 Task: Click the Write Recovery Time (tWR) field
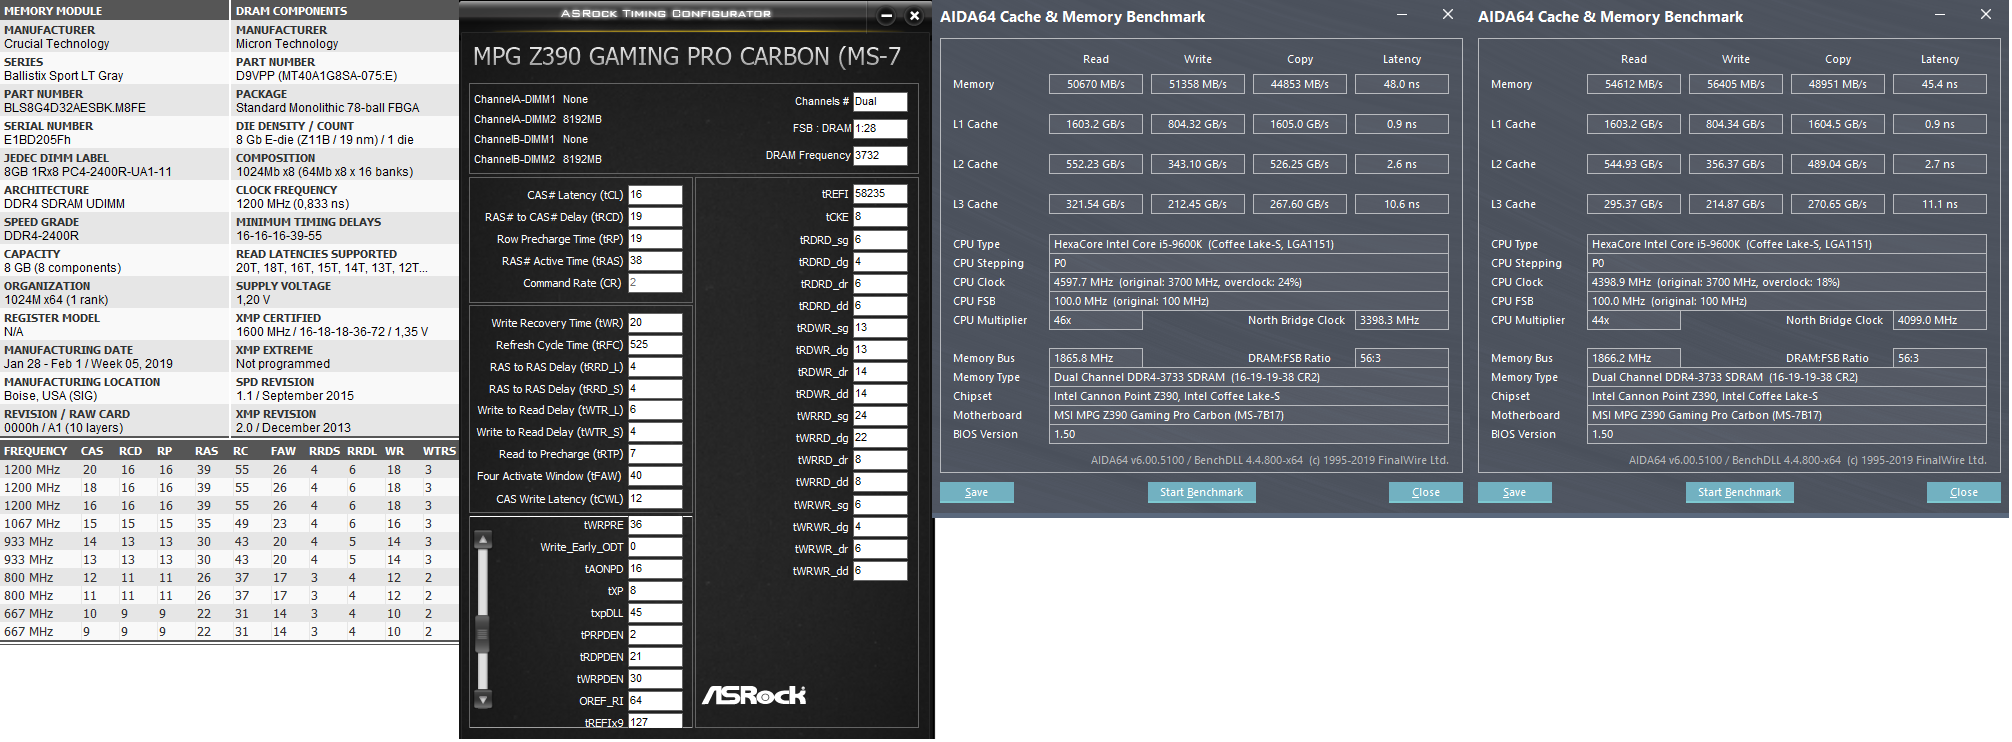pos(655,323)
